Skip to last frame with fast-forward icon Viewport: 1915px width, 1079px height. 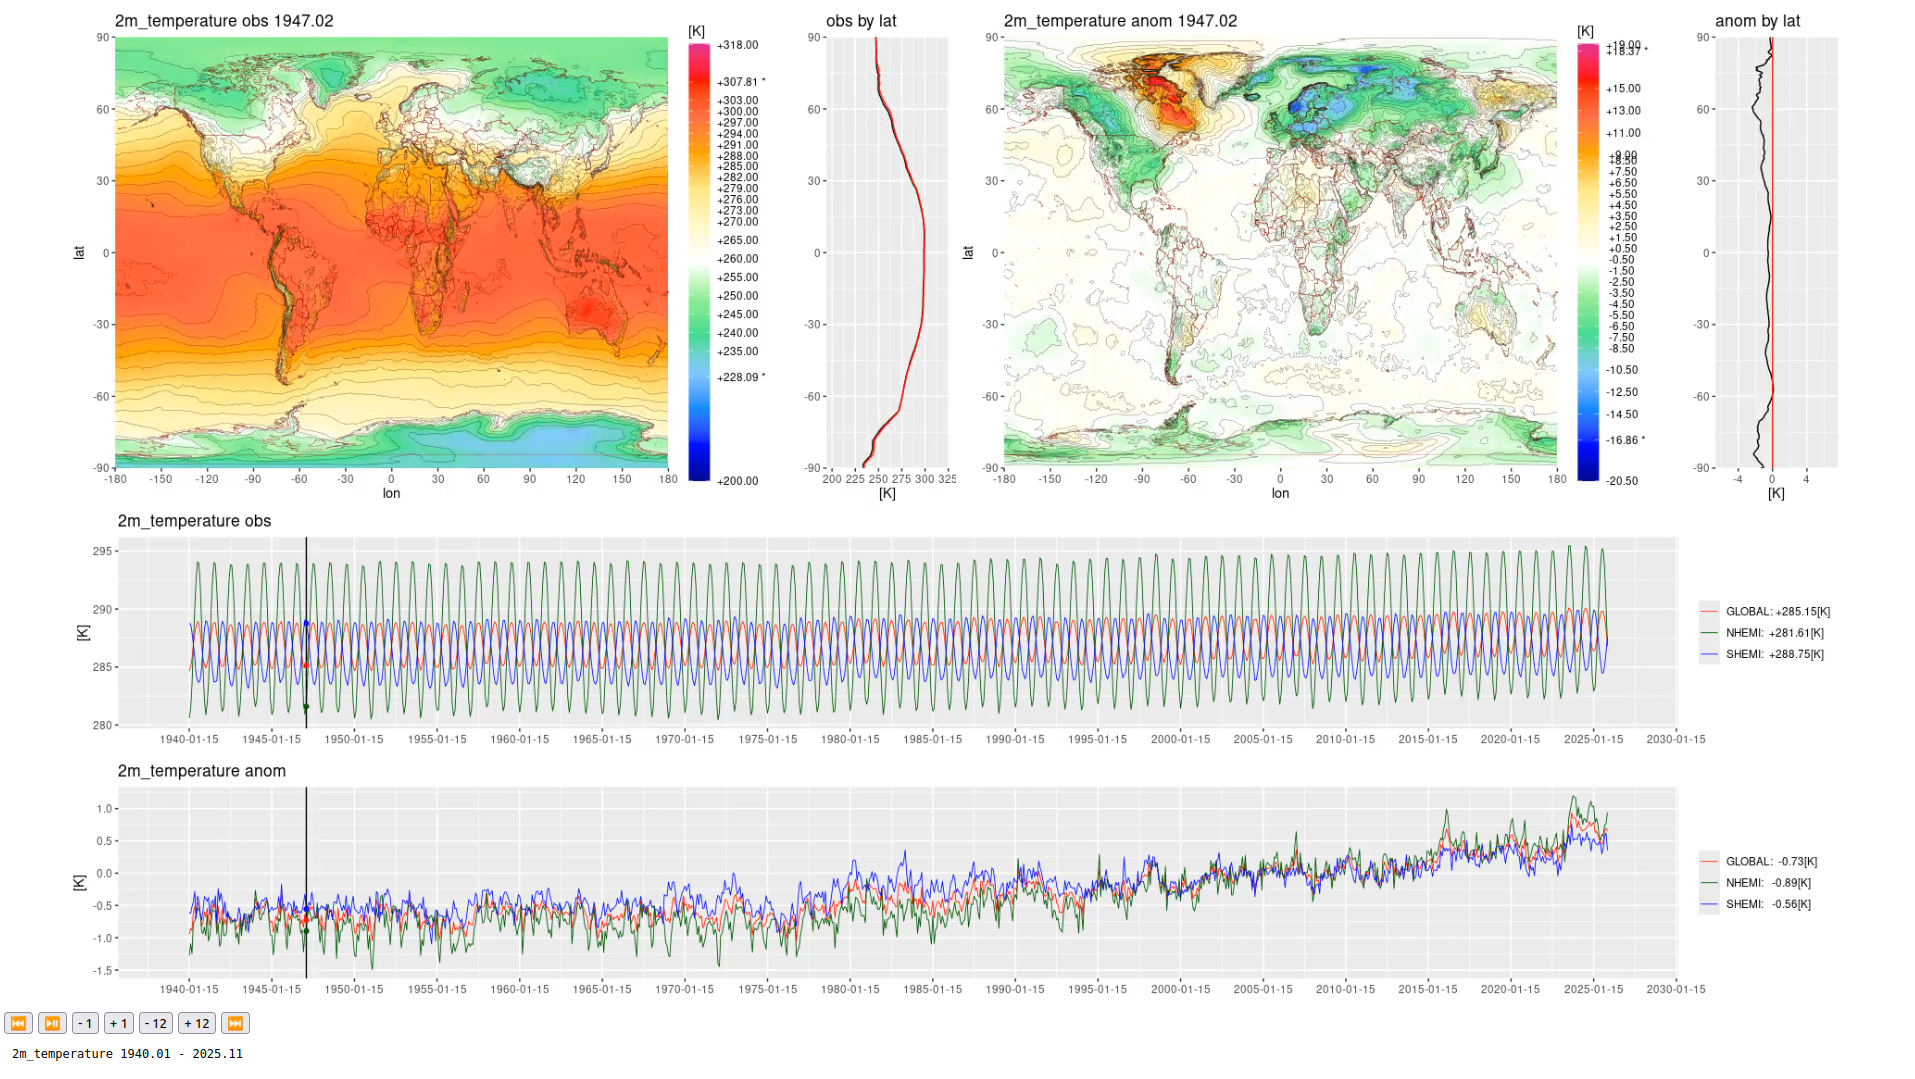click(235, 1023)
